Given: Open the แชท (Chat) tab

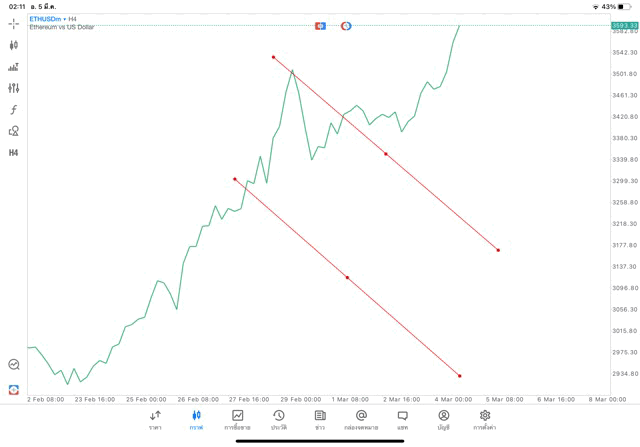Looking at the screenshot, I should pyautogui.click(x=402, y=419).
